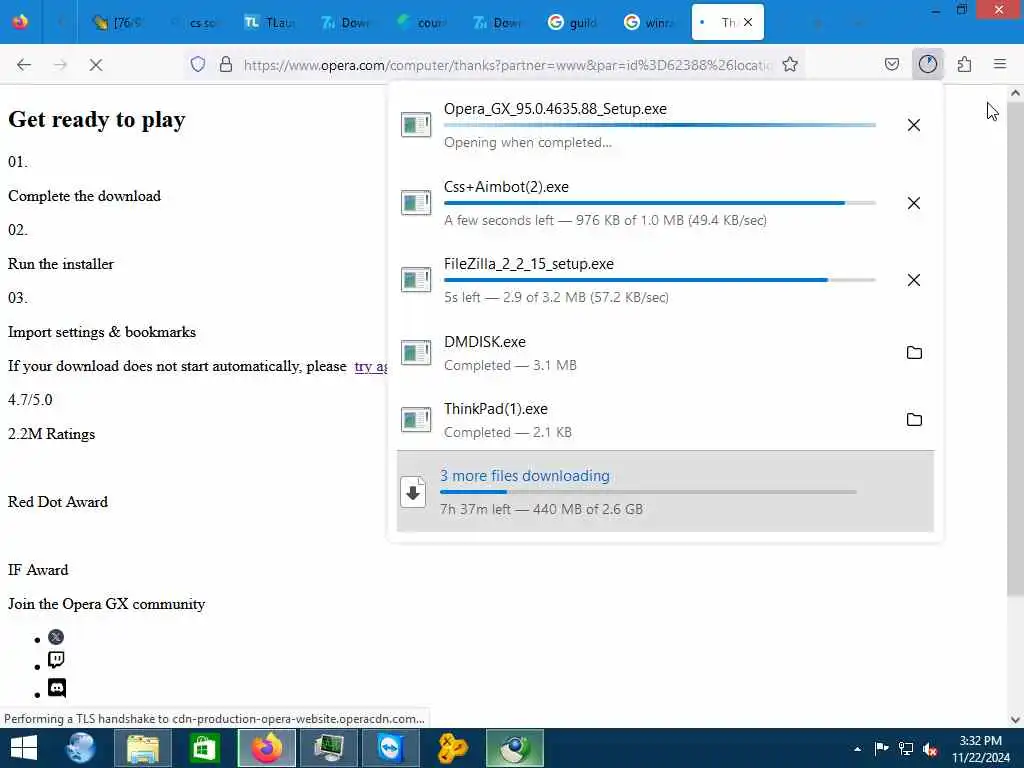Screen dimensions: 1024x768
Task: Click the Css+Aimbot(2).exe file name
Action: tap(506, 187)
